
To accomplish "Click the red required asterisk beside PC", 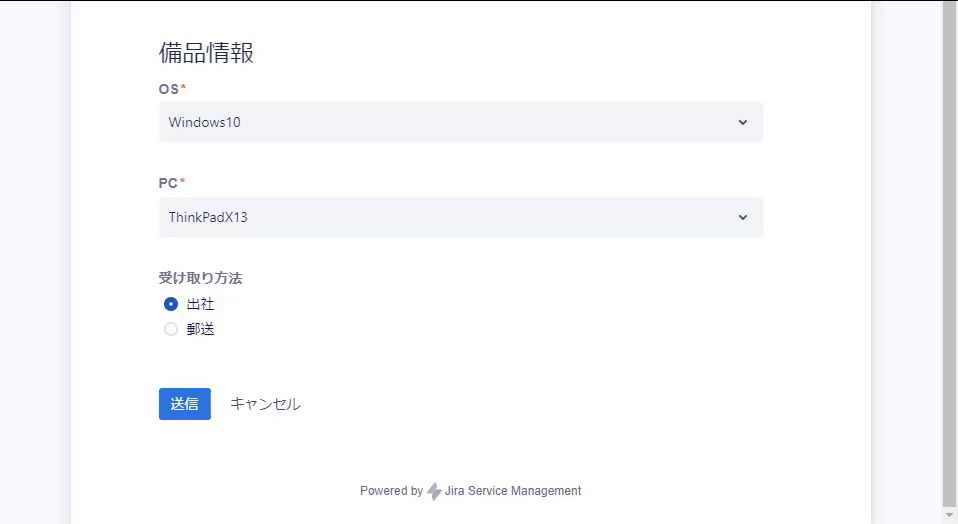I will (182, 181).
